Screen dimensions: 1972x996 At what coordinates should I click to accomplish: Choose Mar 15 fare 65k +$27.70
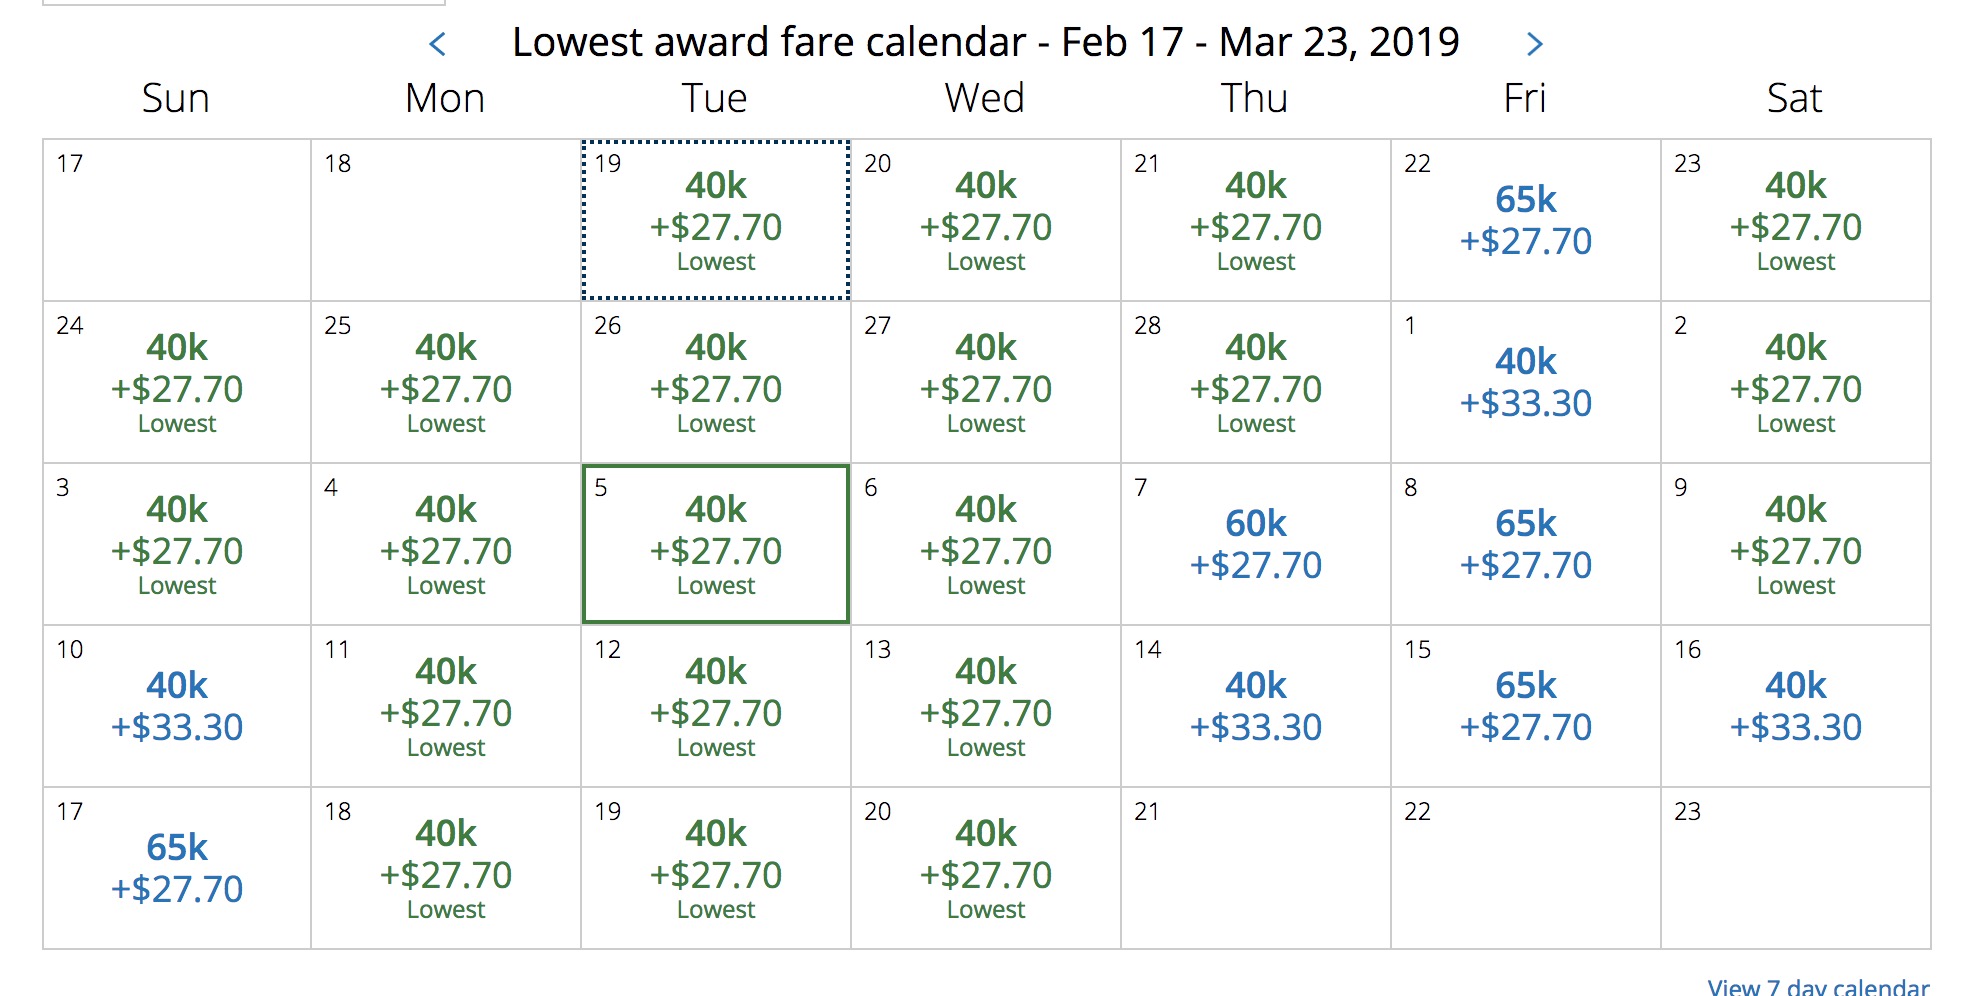1526,707
